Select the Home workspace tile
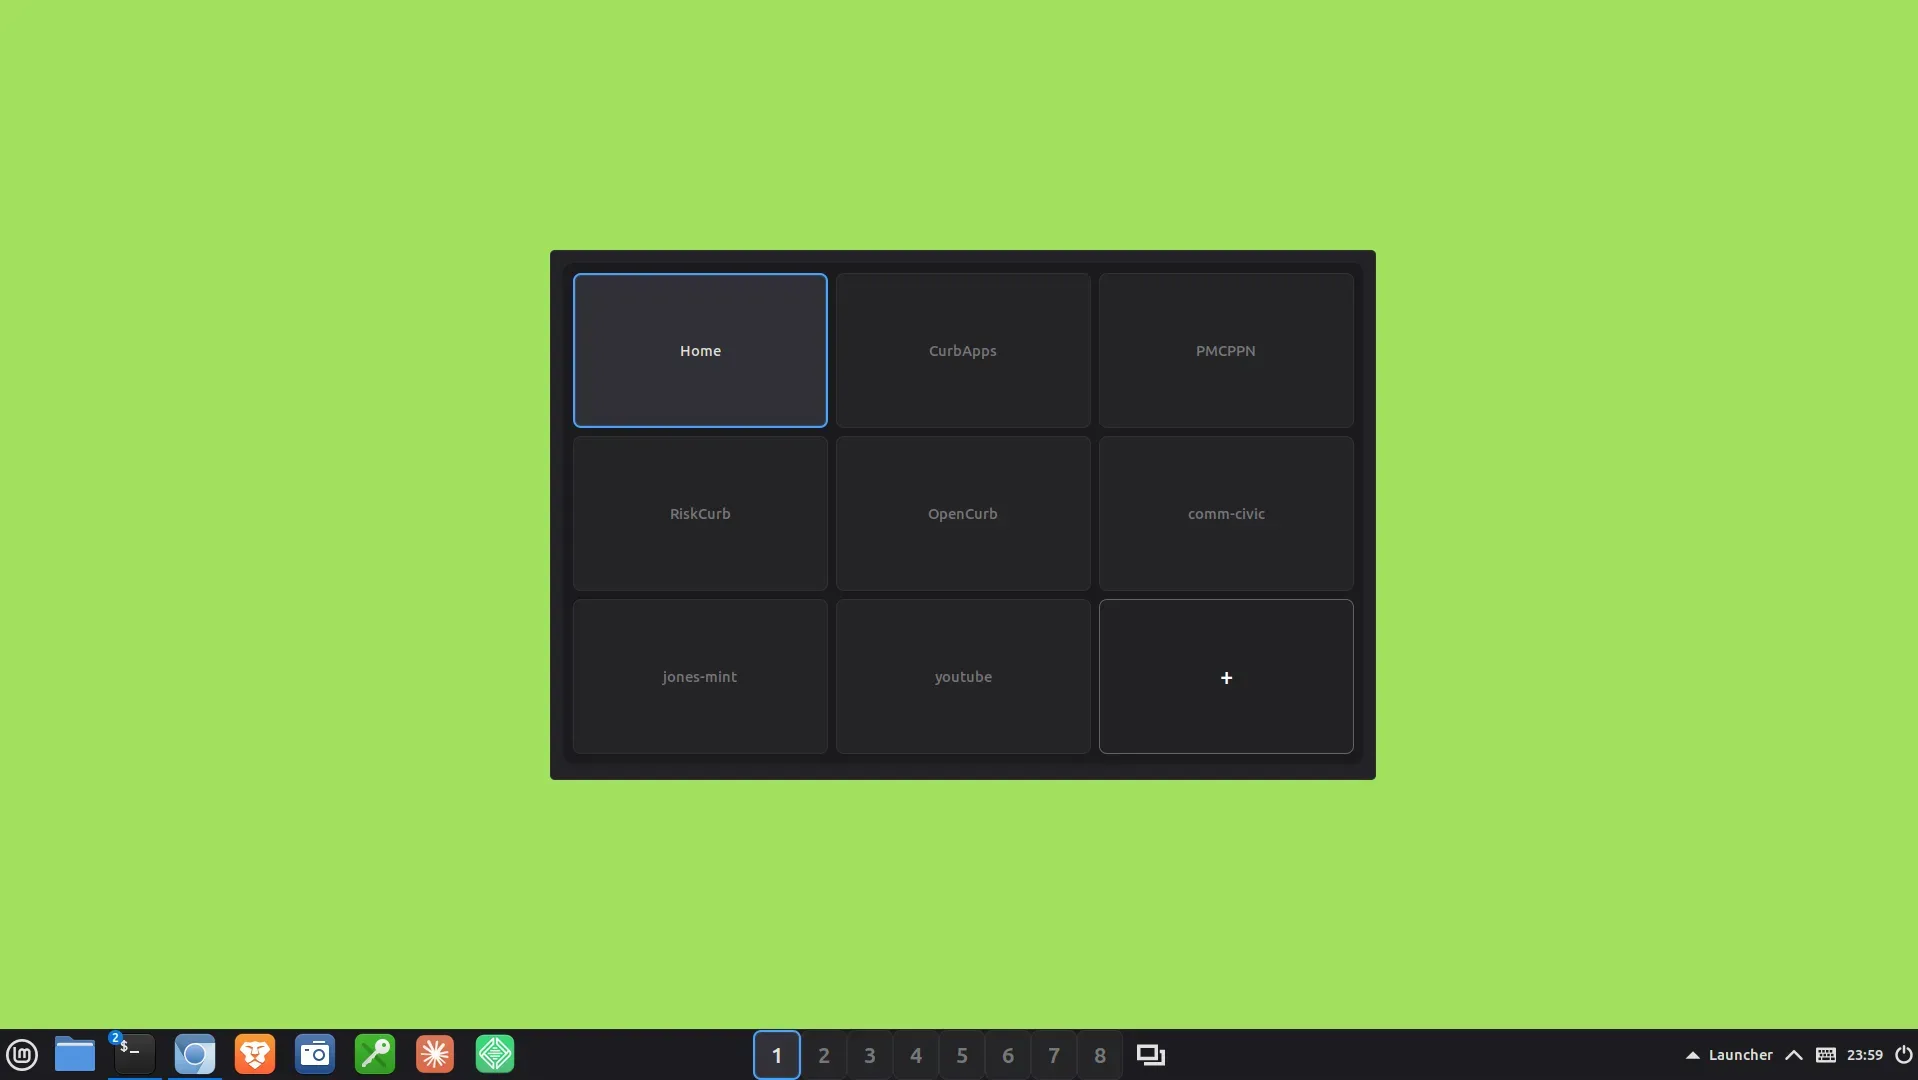The width and height of the screenshot is (1918, 1080). pos(700,350)
